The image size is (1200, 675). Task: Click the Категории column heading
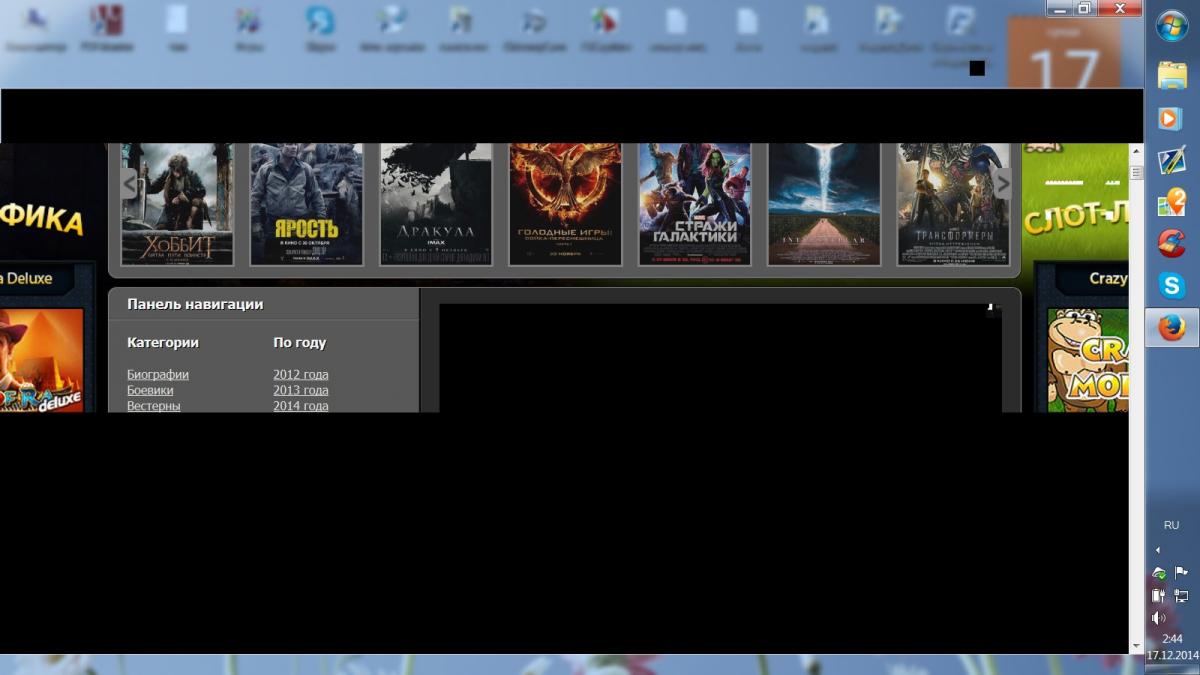pyautogui.click(x=163, y=342)
